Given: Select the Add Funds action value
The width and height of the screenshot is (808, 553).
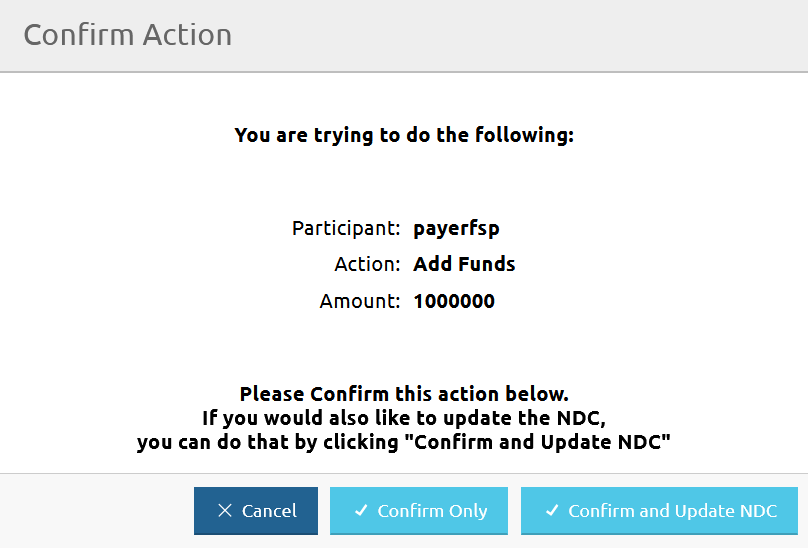Looking at the screenshot, I should [x=464, y=265].
